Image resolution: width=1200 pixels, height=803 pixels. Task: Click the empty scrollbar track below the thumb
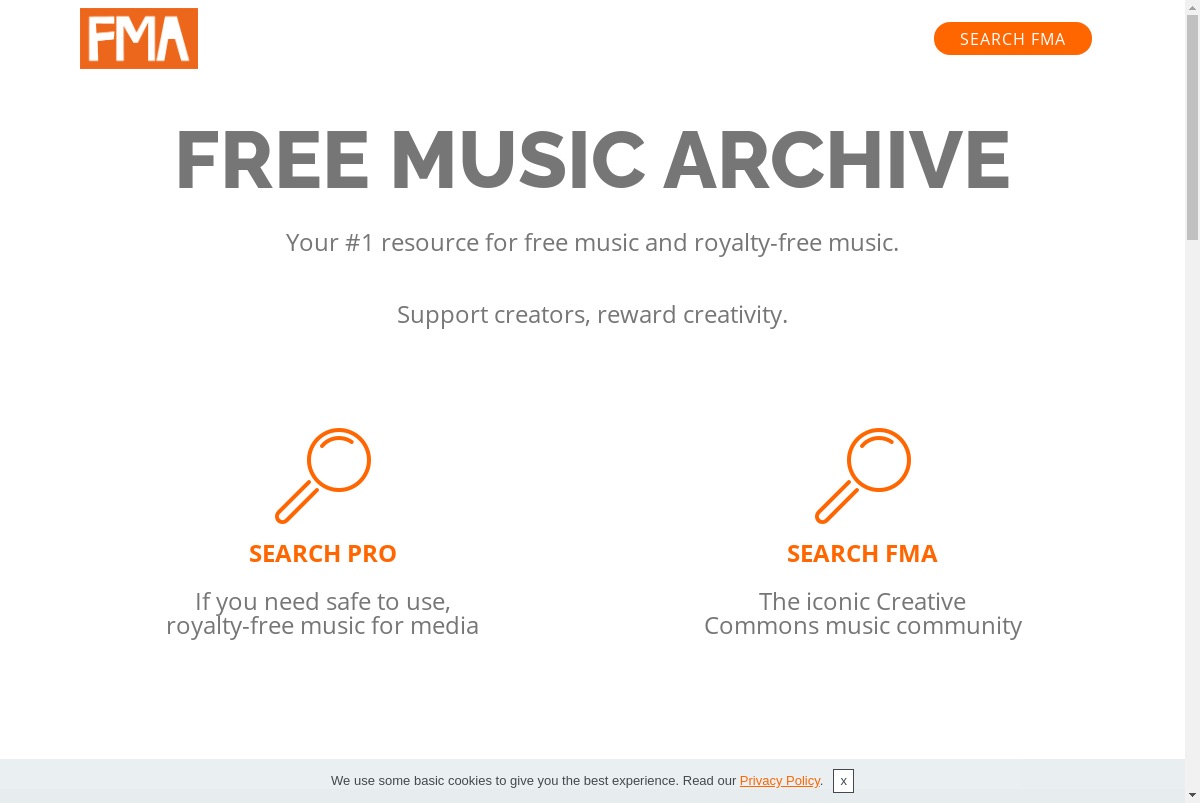pyautogui.click(x=1192, y=515)
